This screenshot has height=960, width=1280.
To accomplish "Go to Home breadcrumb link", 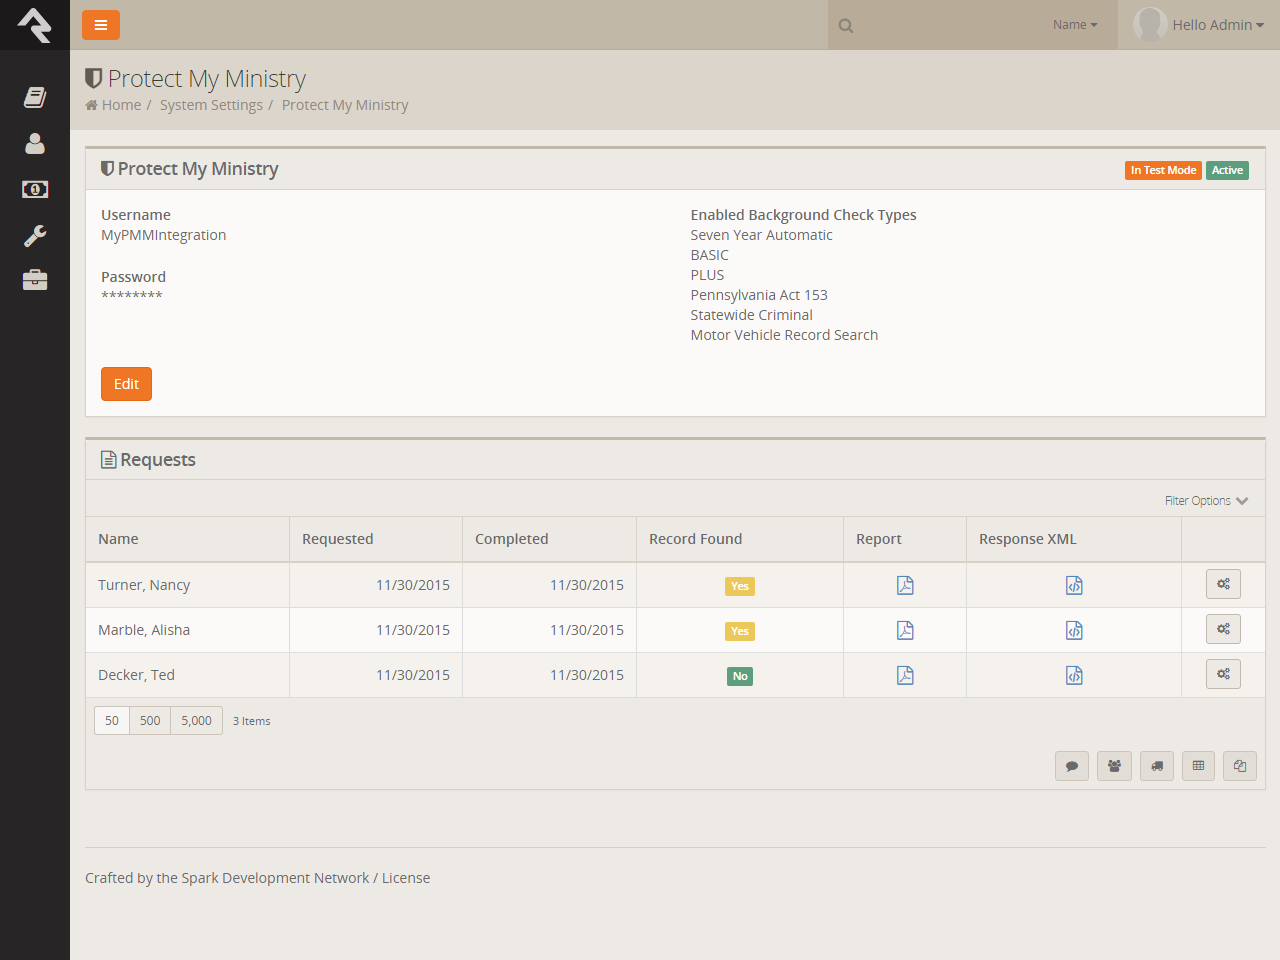I will (121, 105).
